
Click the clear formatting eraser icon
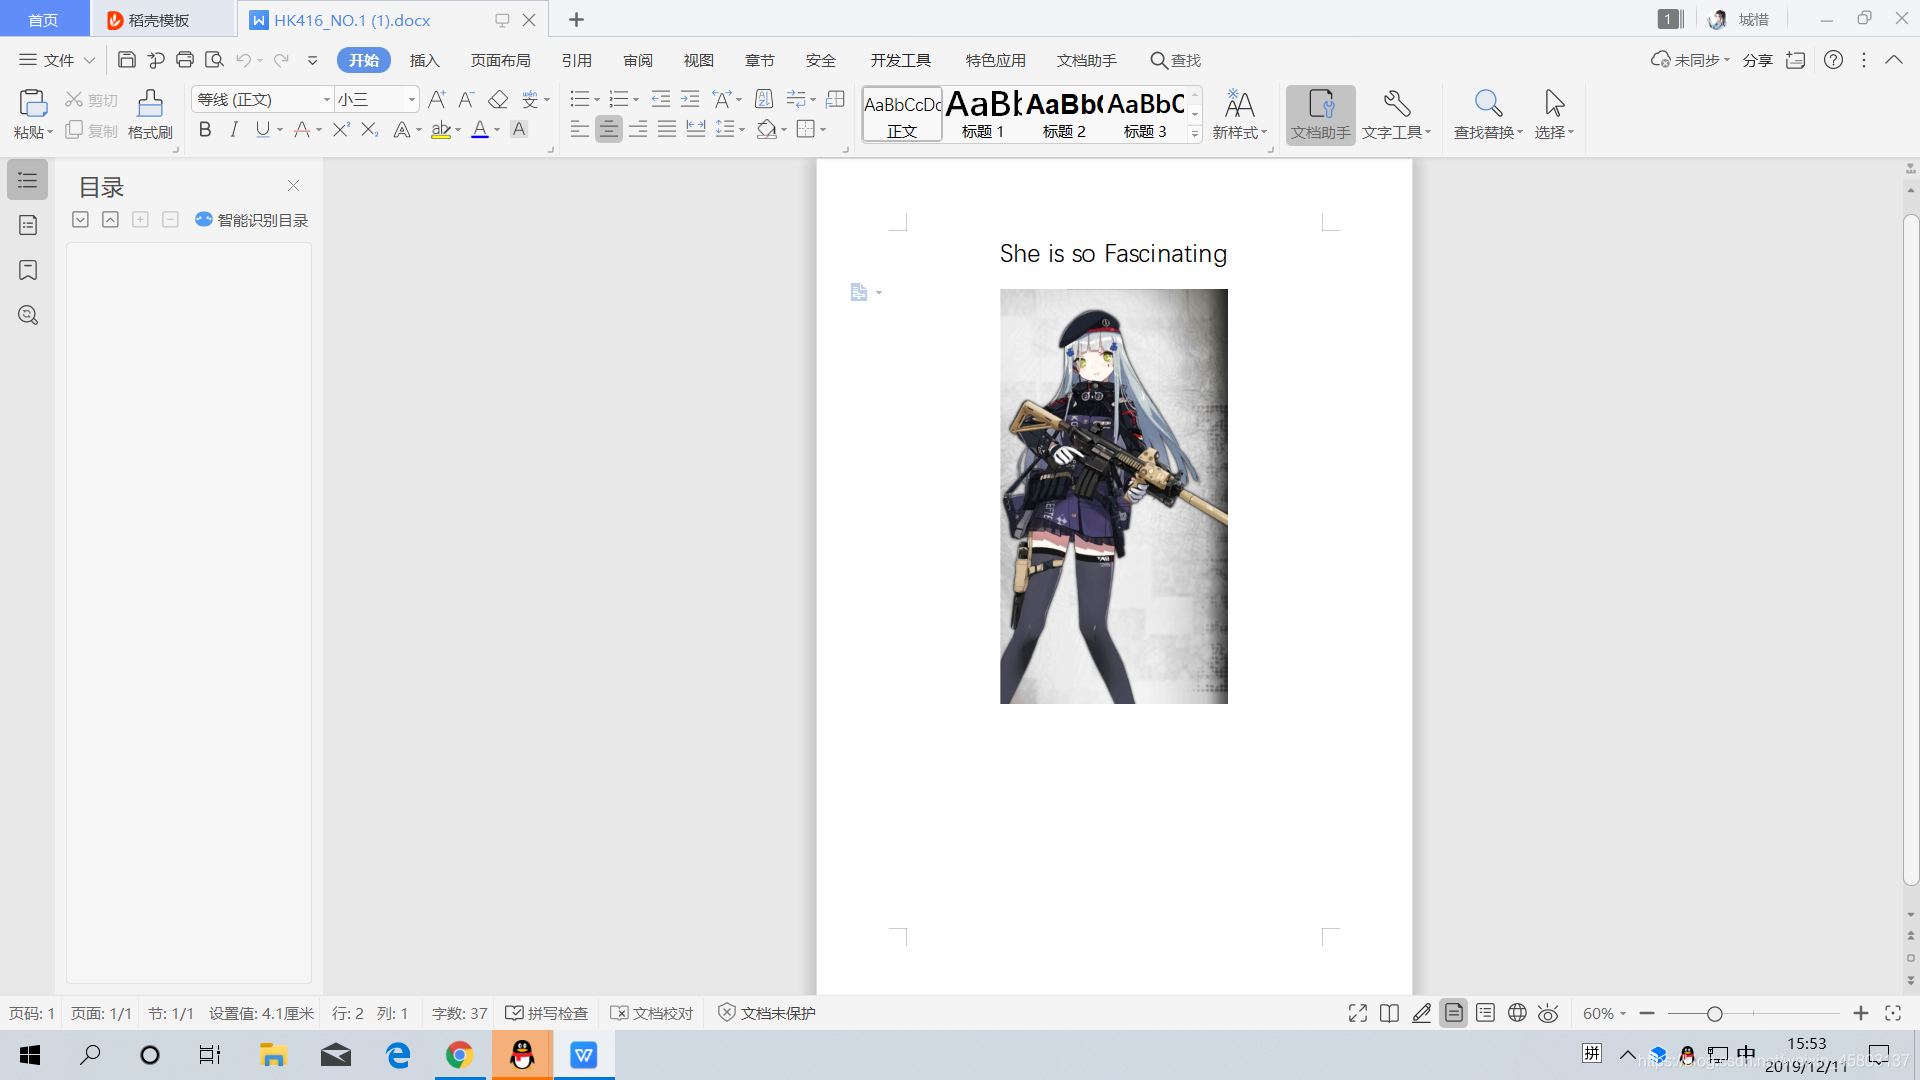[498, 99]
